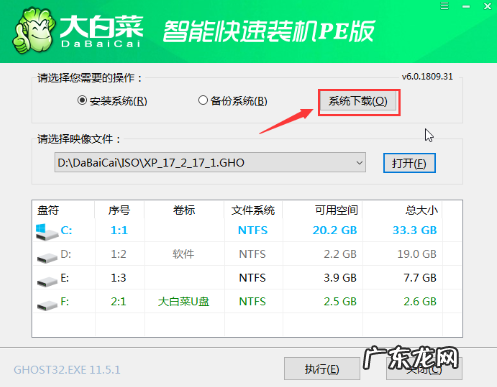Click the 打开(E) button

pyautogui.click(x=409, y=163)
